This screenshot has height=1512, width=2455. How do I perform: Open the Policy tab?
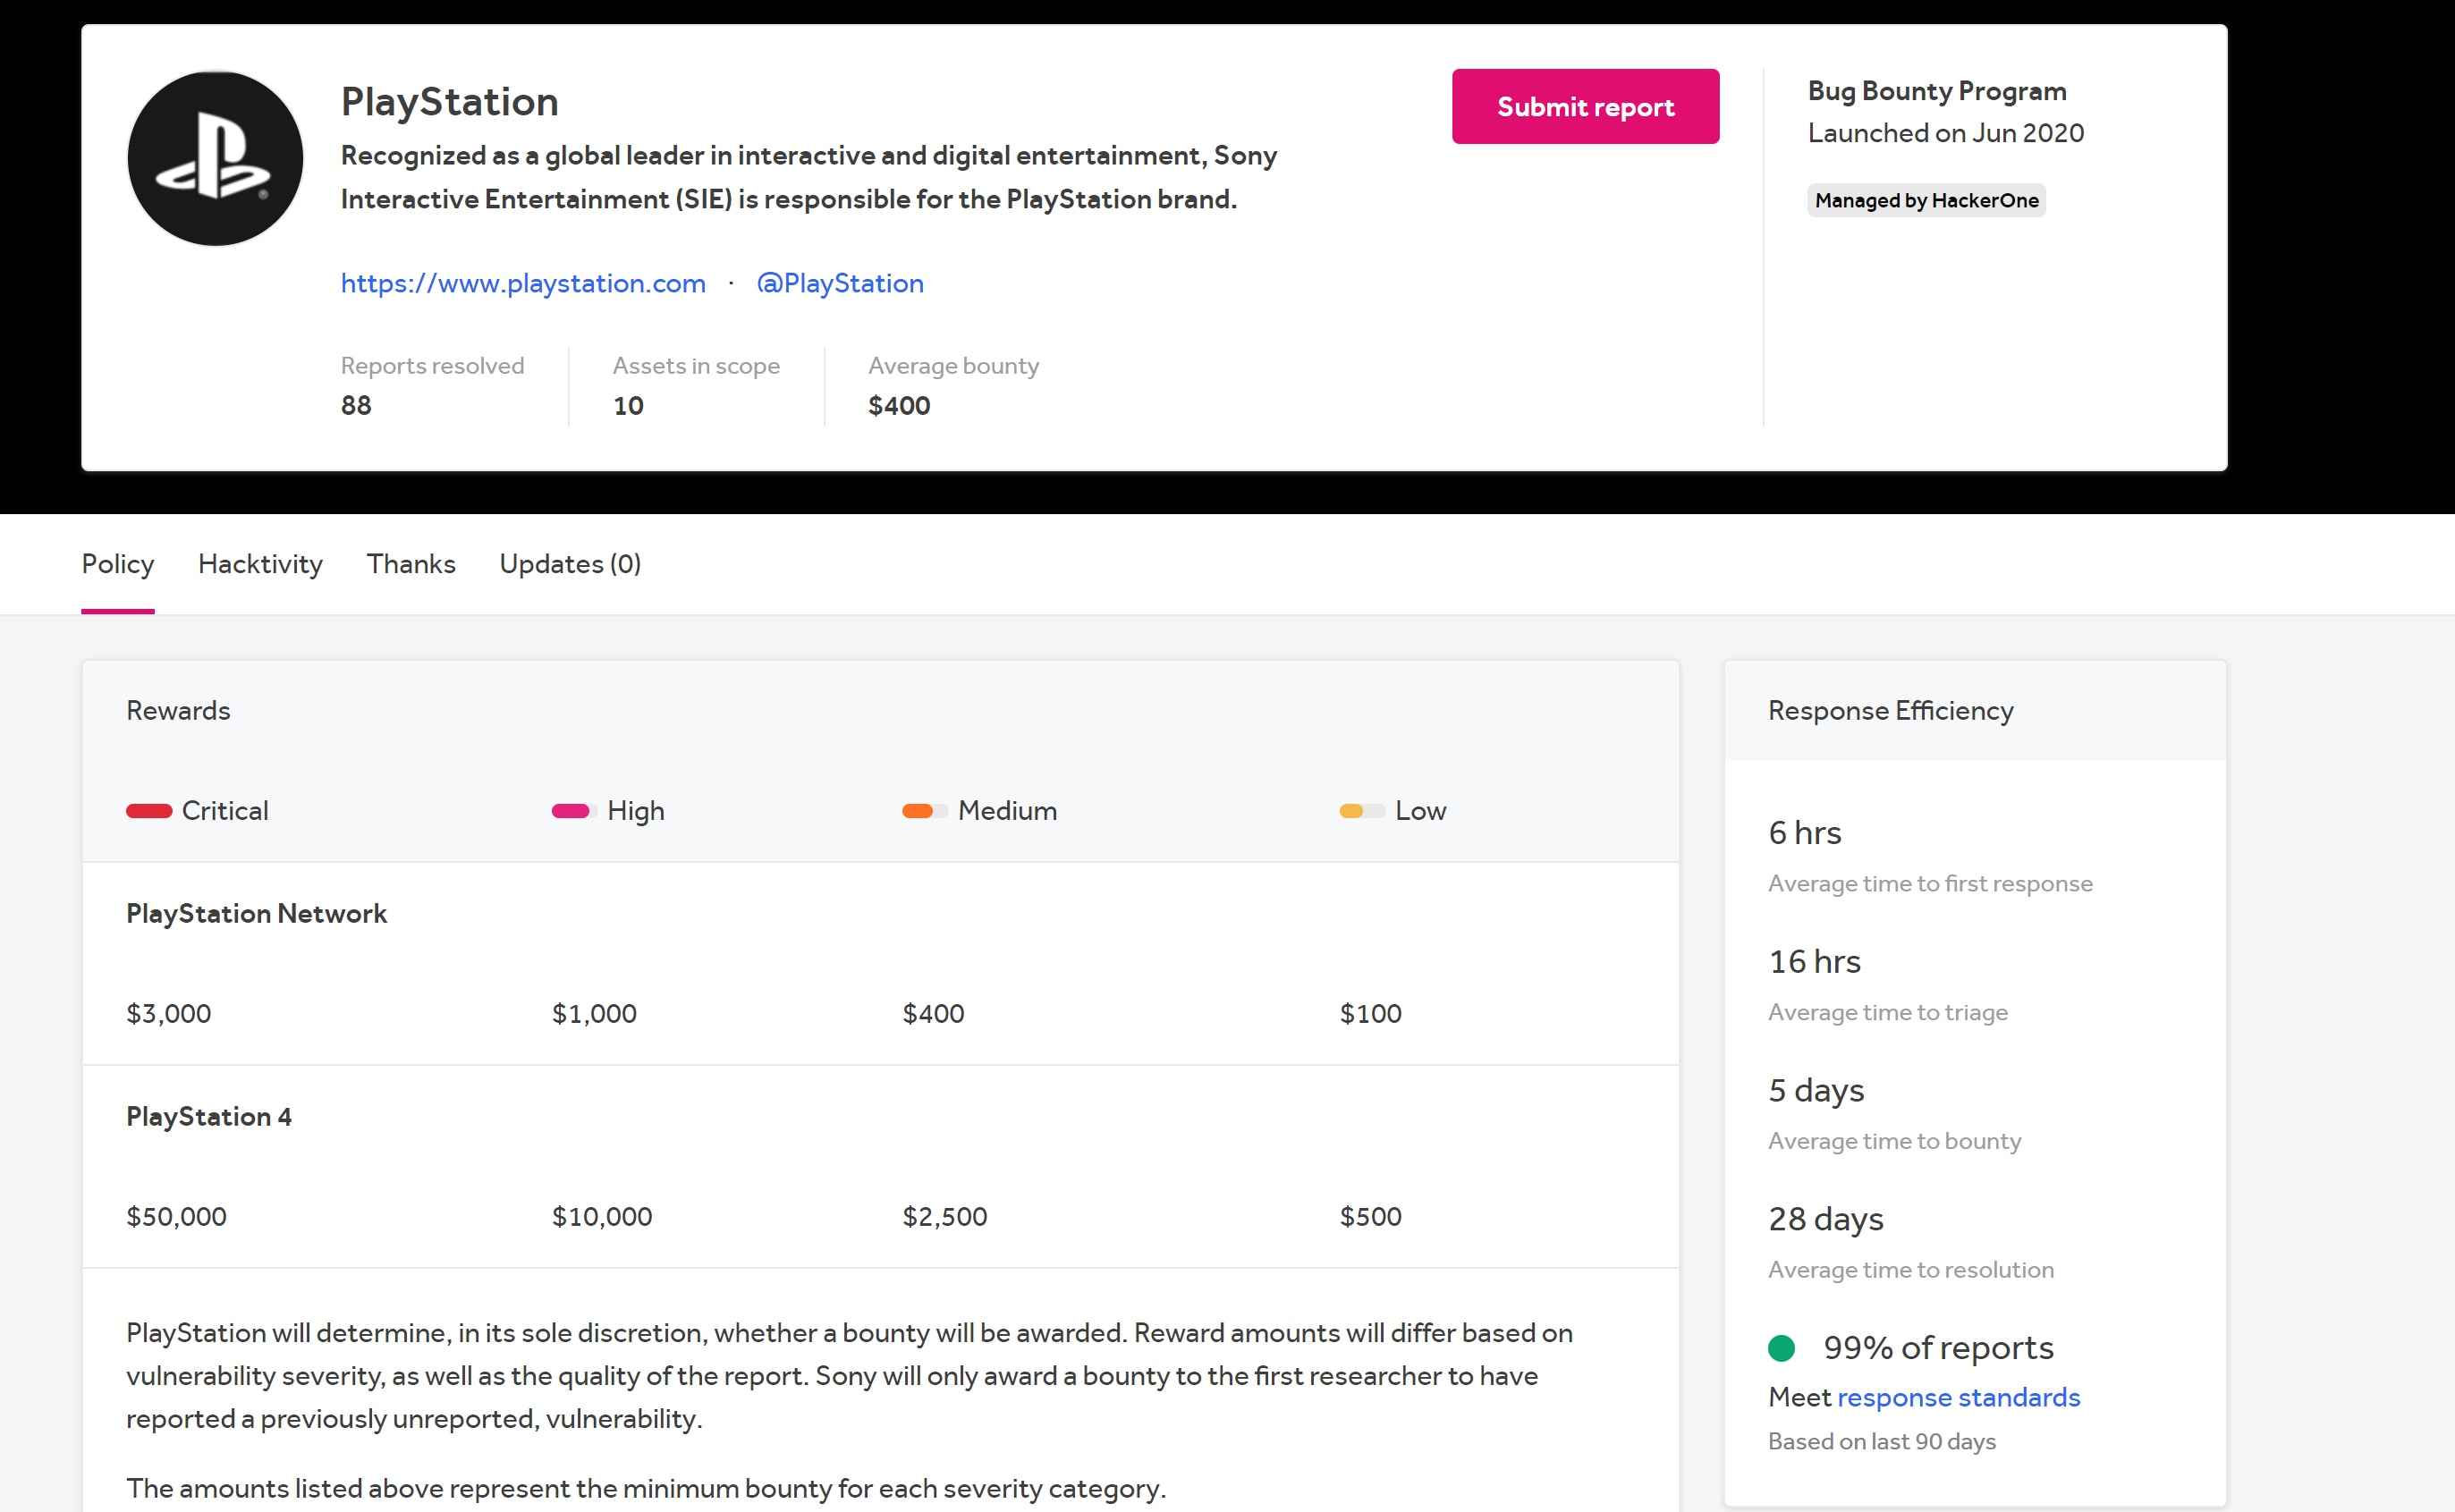click(x=118, y=564)
